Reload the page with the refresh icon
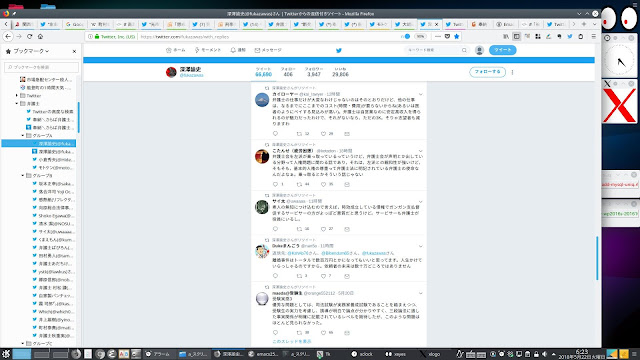 [29, 36]
